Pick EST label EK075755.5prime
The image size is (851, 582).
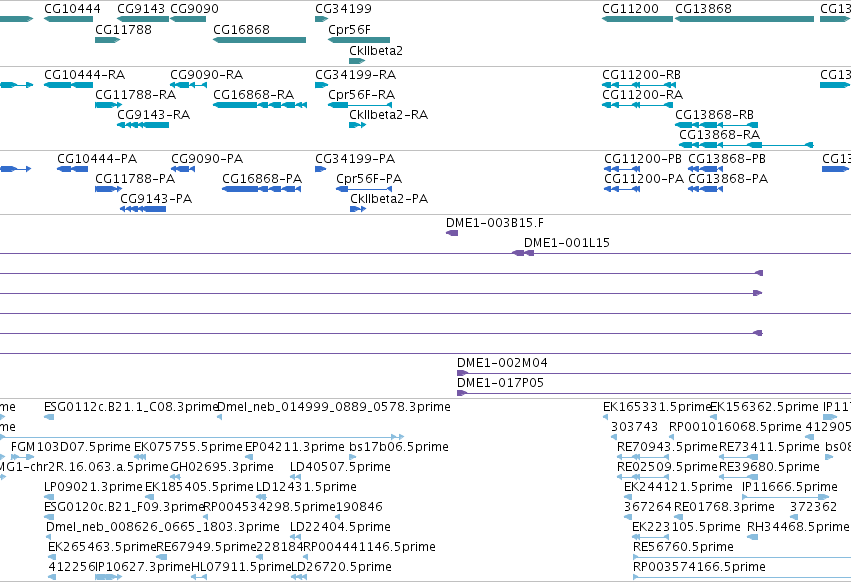point(188,447)
